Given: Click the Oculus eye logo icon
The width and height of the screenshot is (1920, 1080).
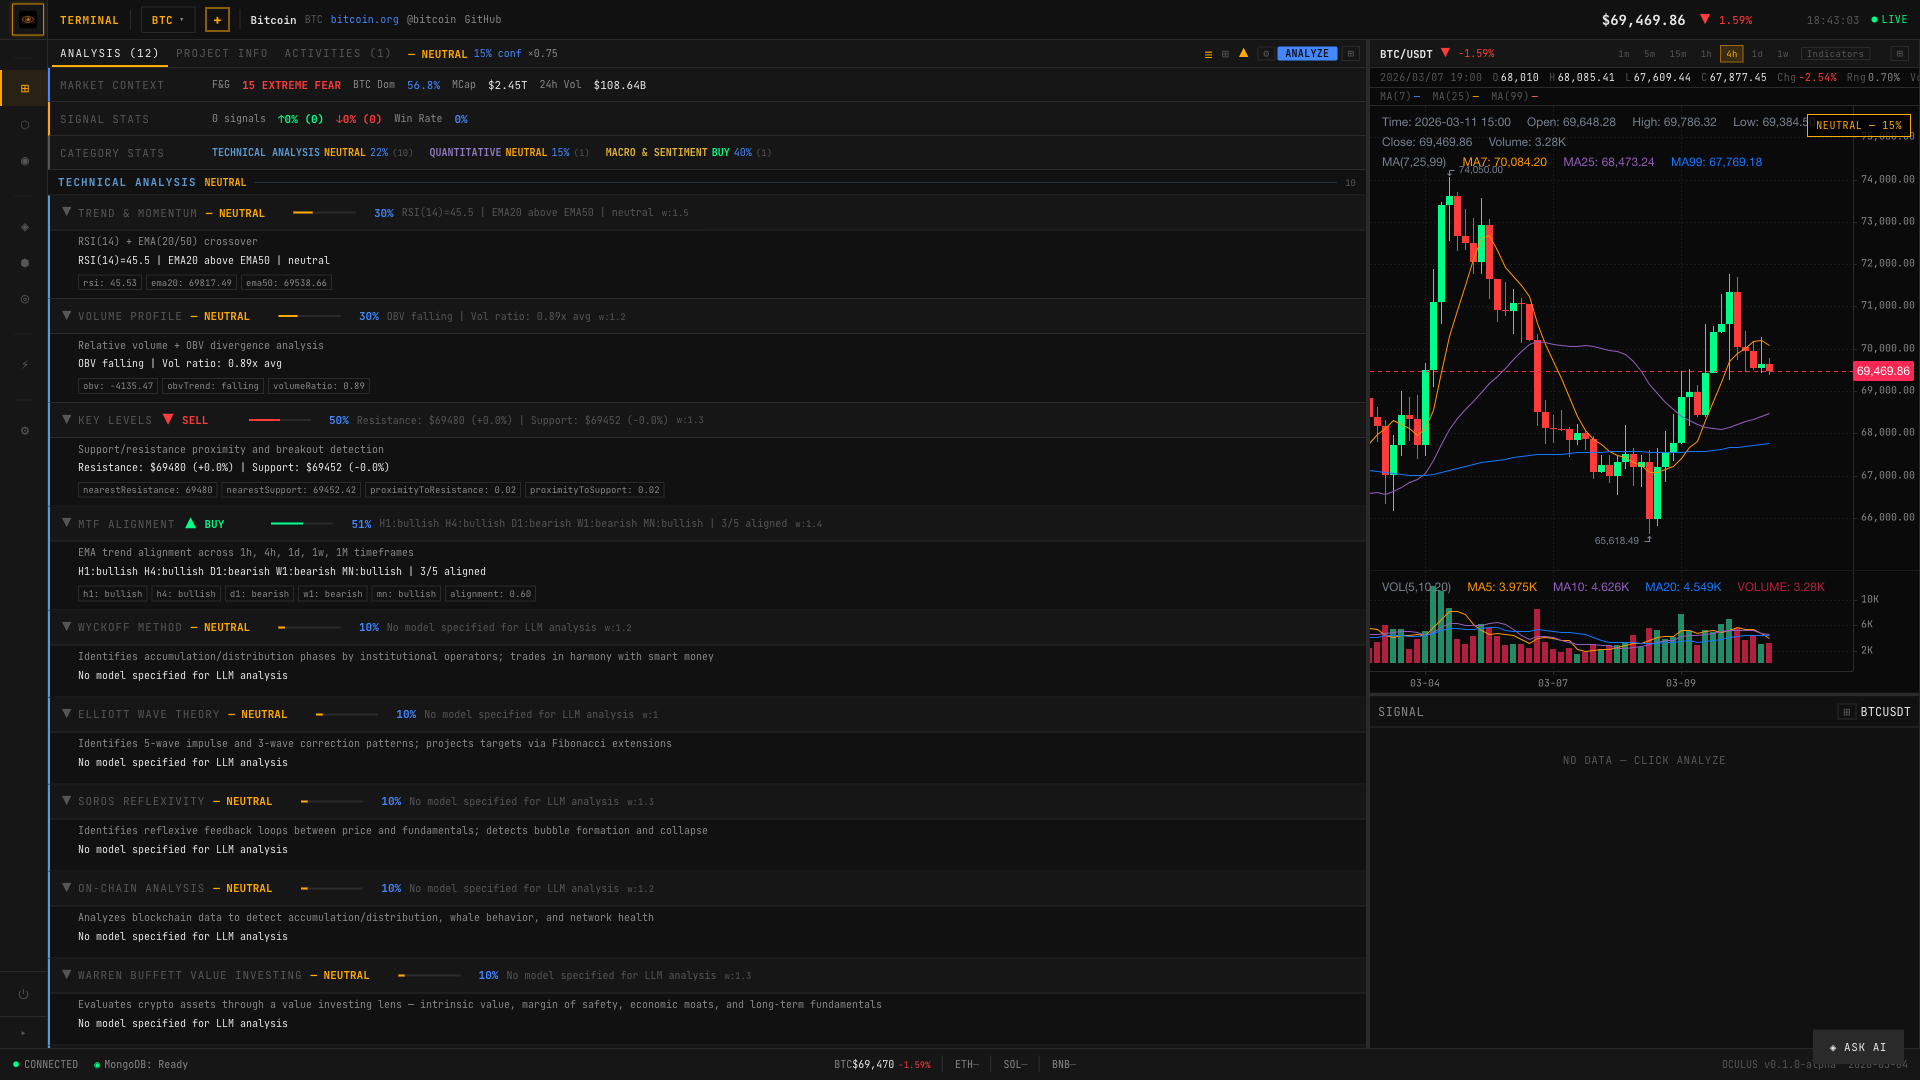Looking at the screenshot, I should (x=27, y=19).
